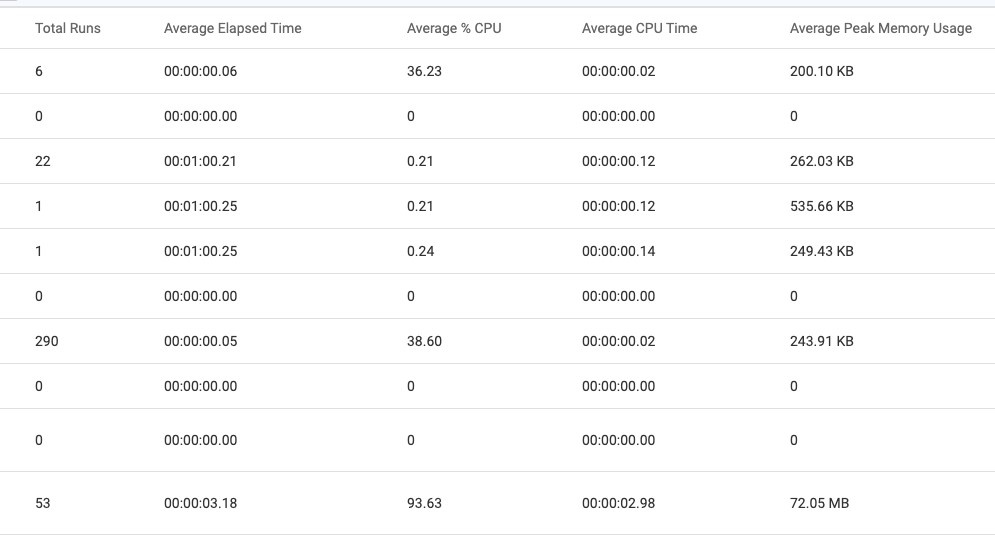995x537 pixels.
Task: Click the 72.05 MB memory usage cell
Action: tap(819, 503)
